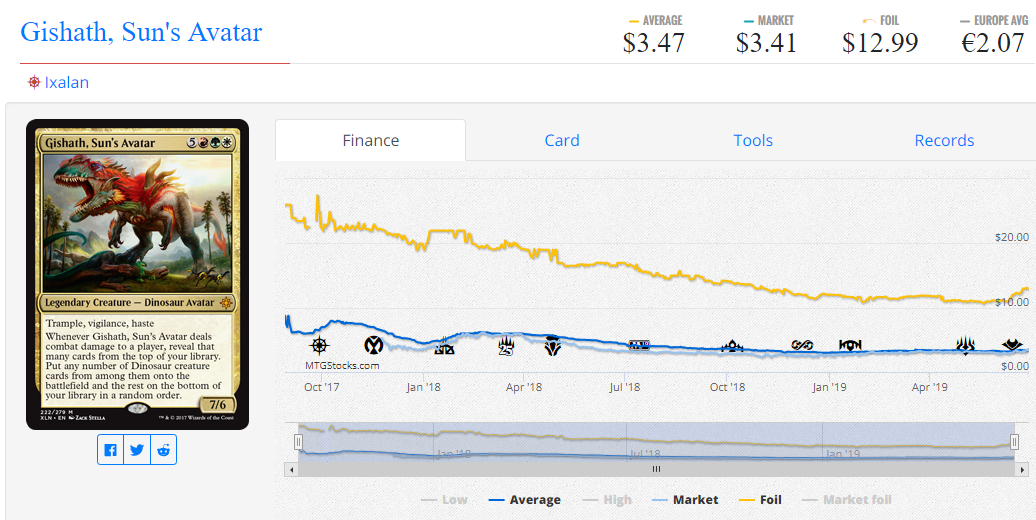Open the Tools tab
The height and width of the screenshot is (520, 1036).
(x=753, y=140)
